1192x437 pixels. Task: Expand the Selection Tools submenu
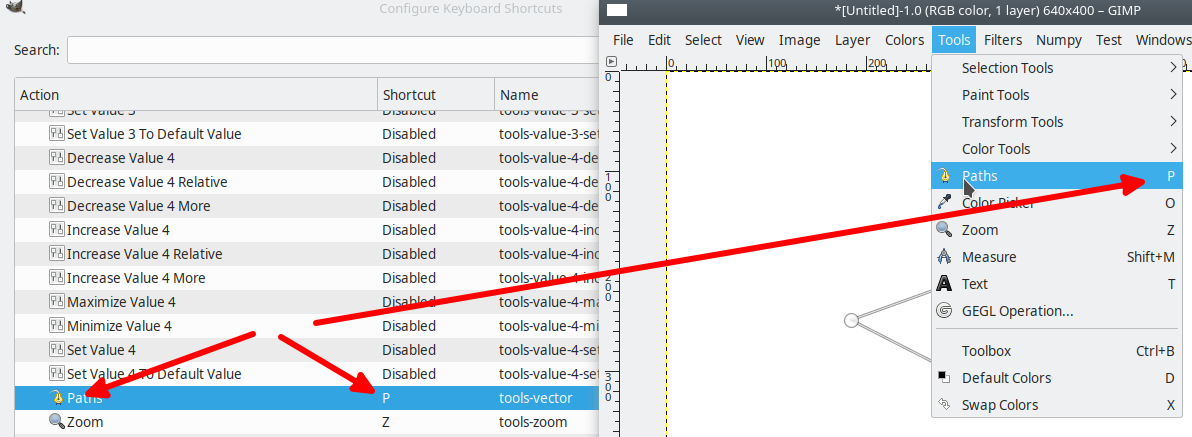pyautogui.click(x=1057, y=68)
